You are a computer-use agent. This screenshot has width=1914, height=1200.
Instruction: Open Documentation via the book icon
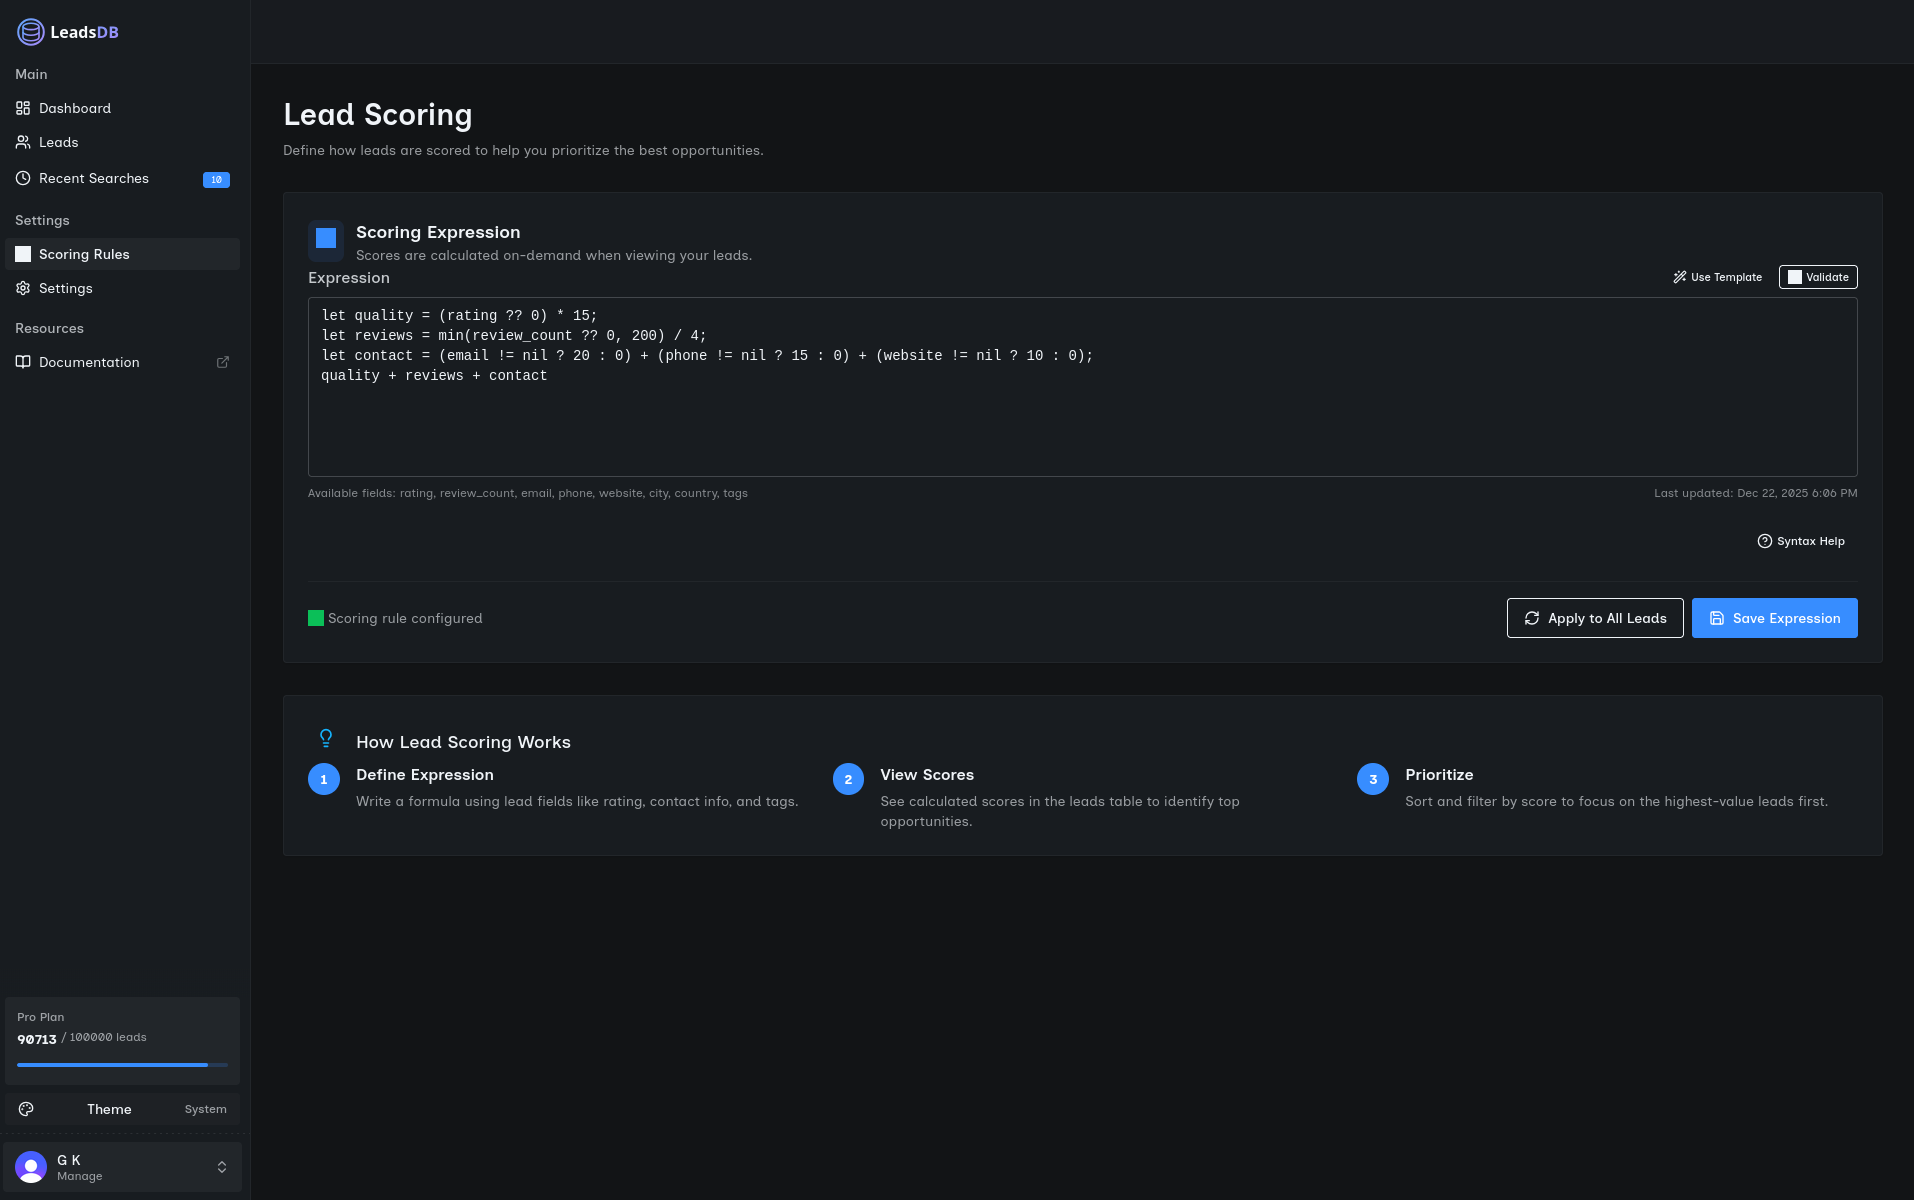pyautogui.click(x=22, y=362)
